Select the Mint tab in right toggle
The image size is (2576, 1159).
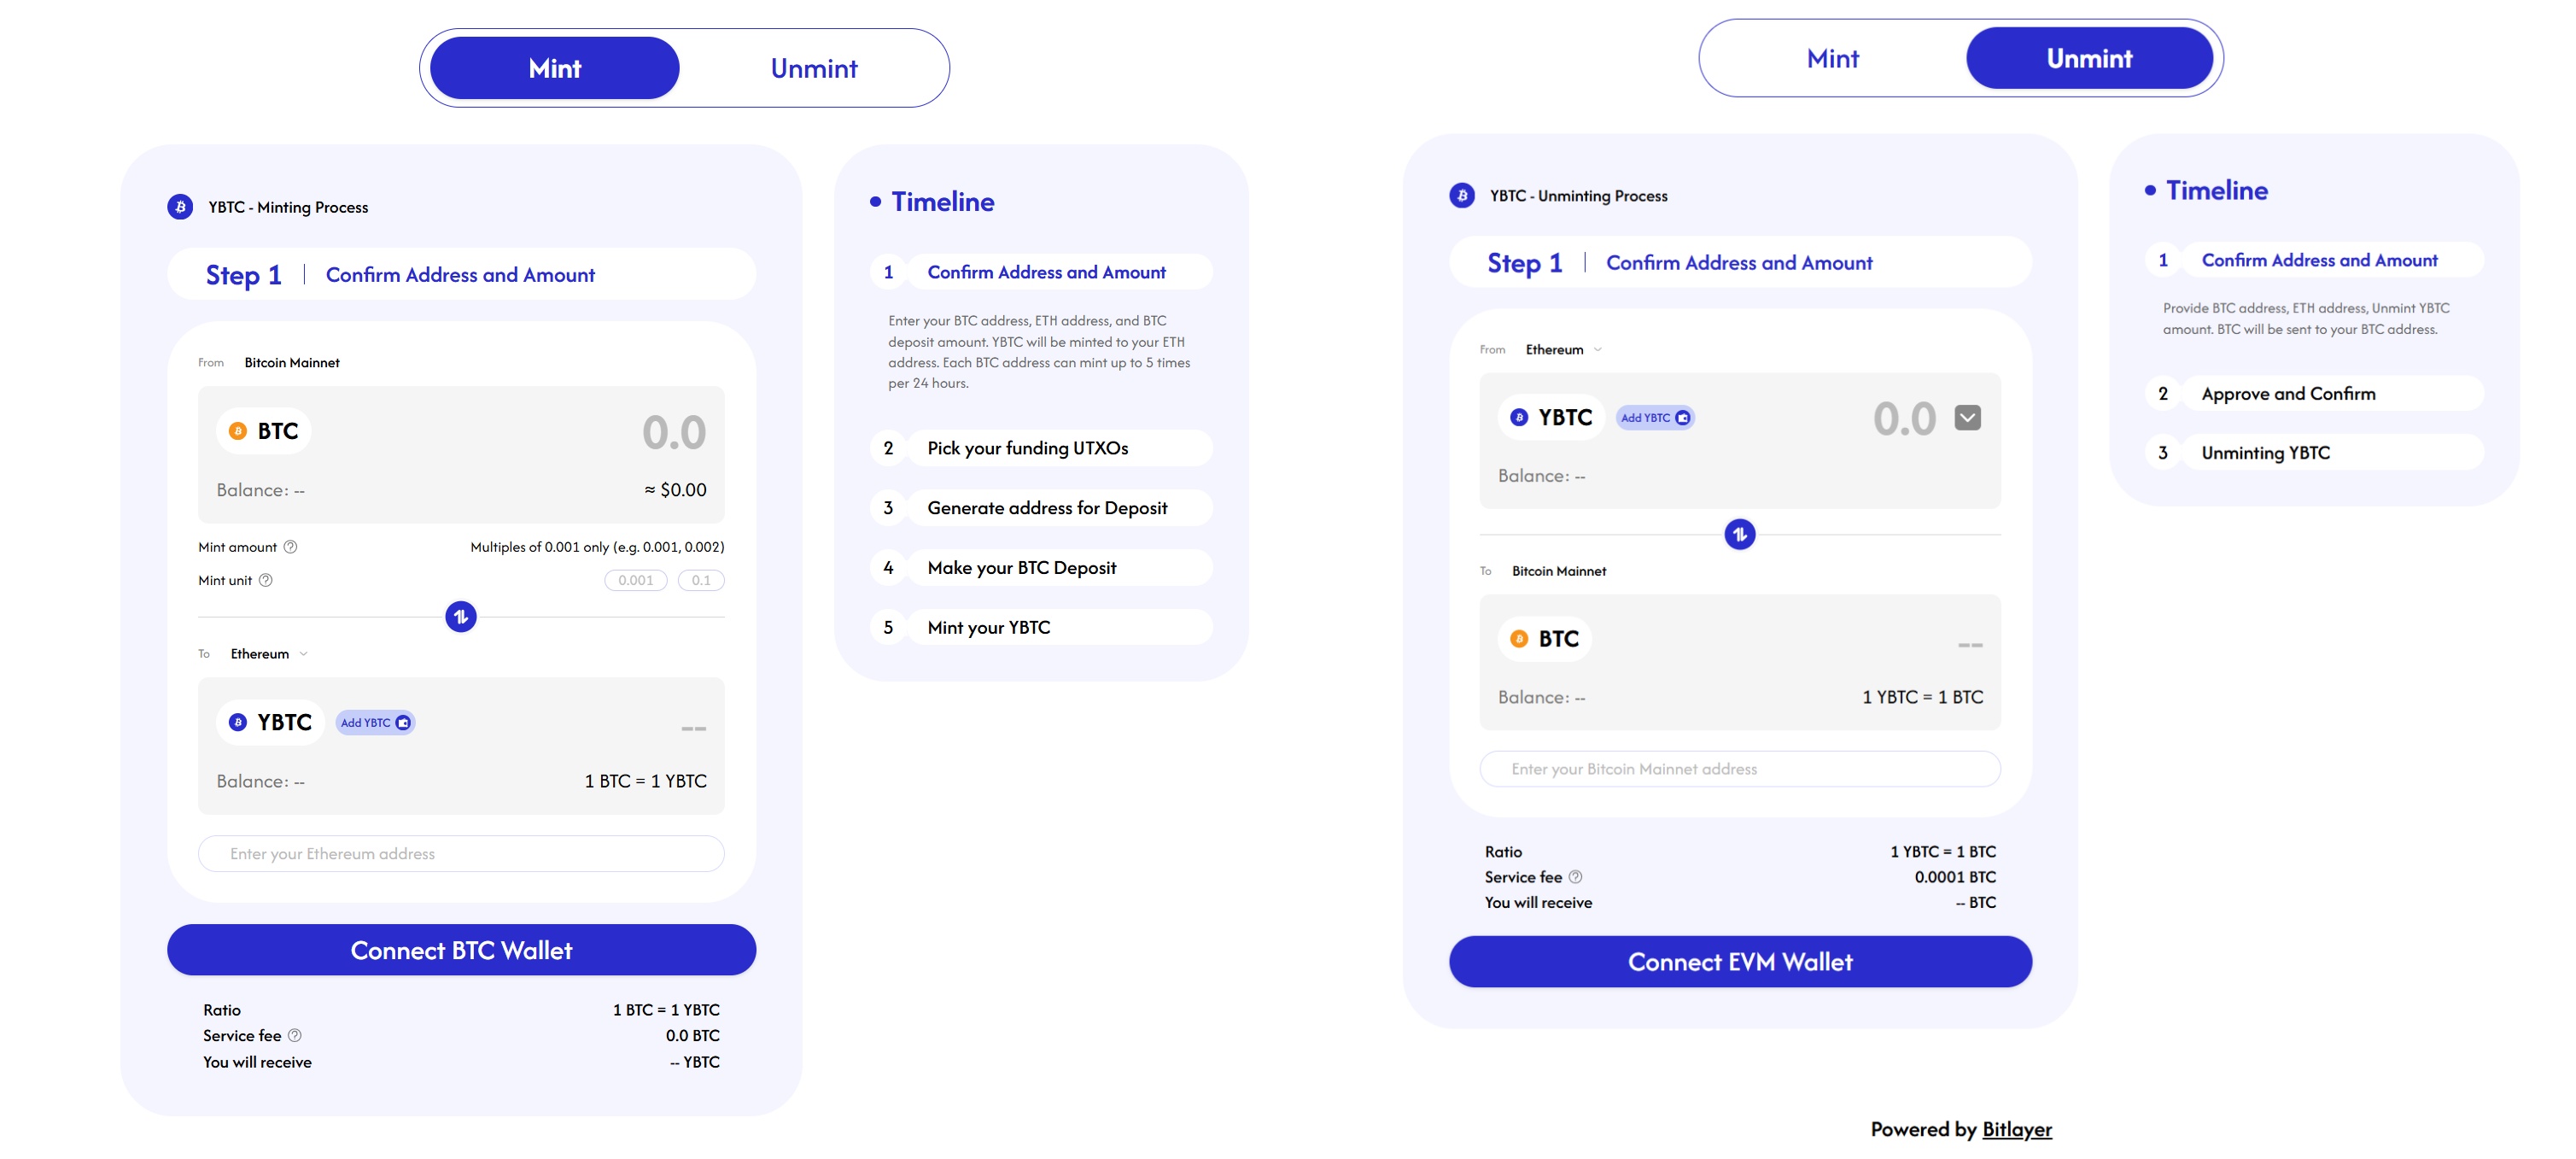point(1832,59)
